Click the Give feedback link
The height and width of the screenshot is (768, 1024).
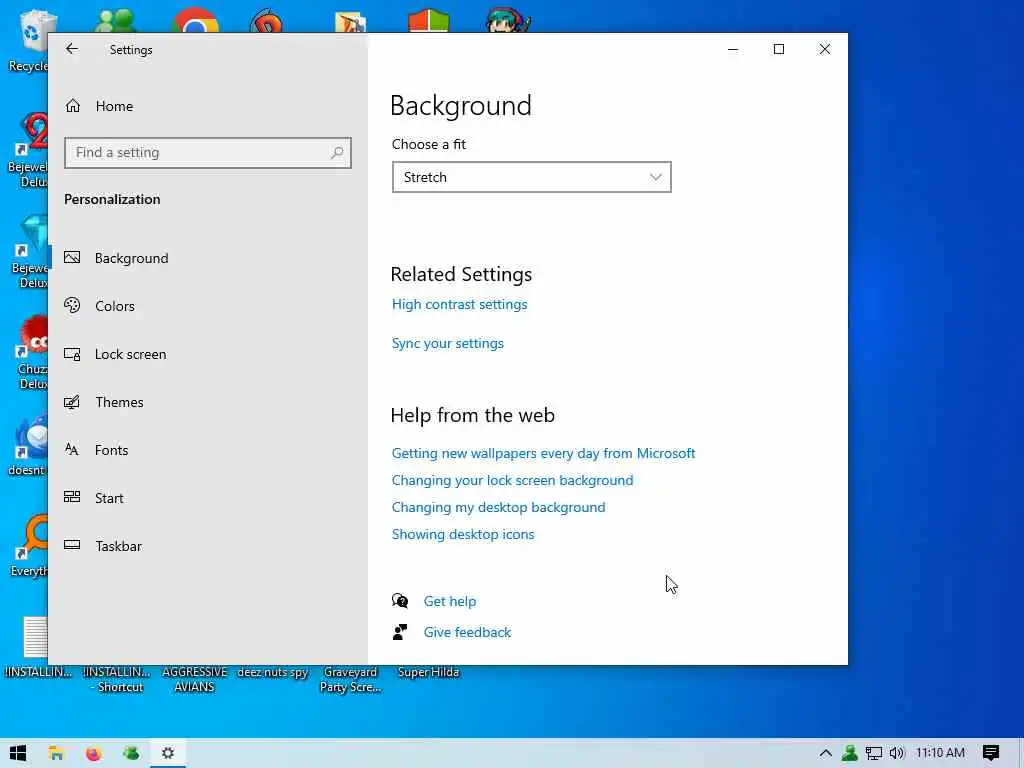[468, 632]
